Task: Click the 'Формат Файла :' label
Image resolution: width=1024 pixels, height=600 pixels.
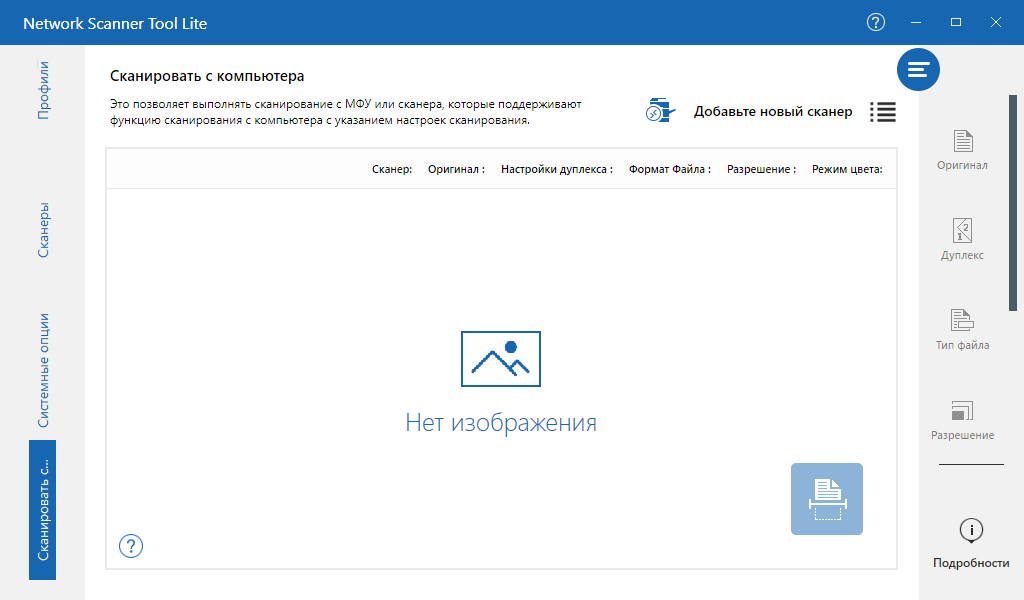Action: 670,169
